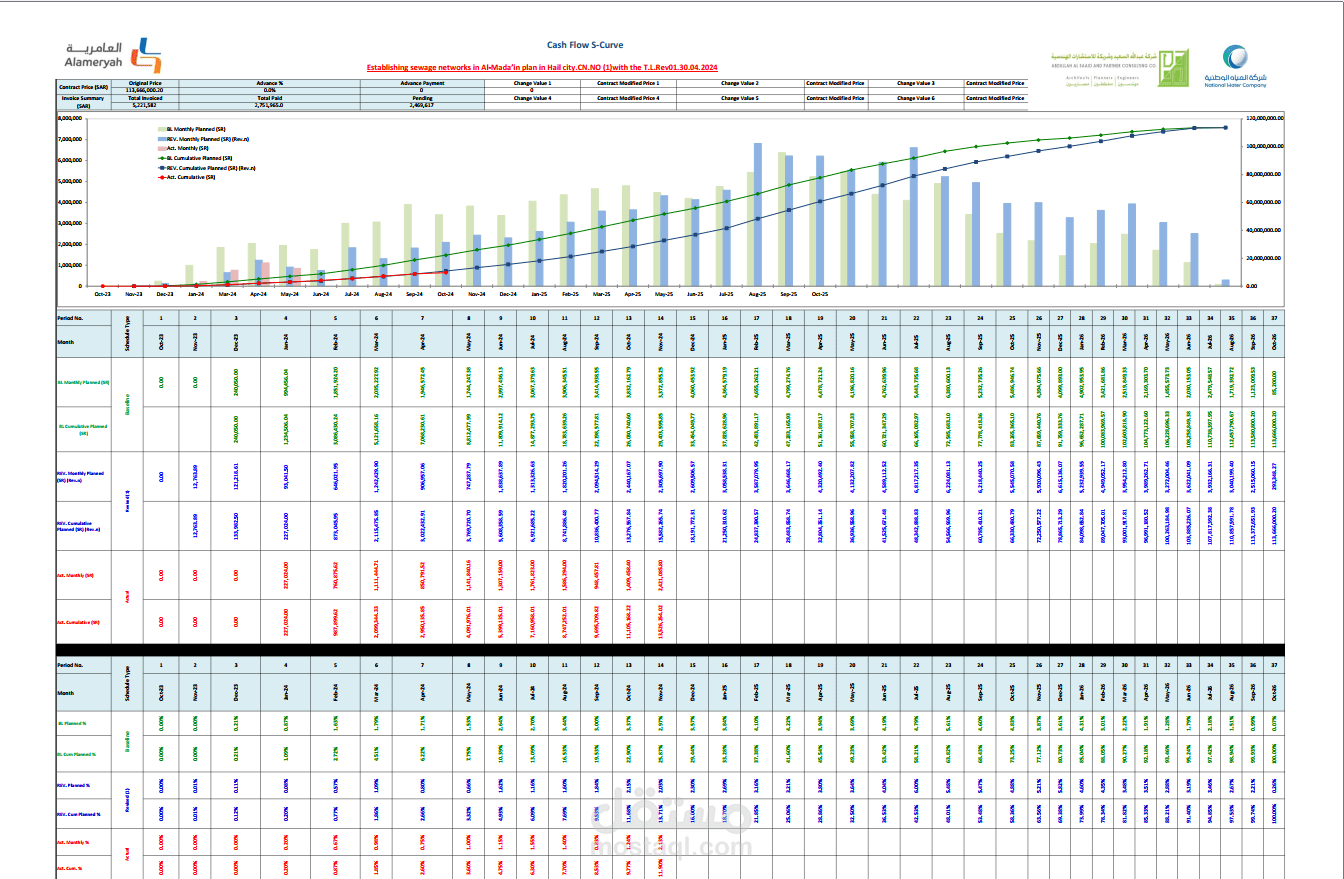Click the 60,000,000.00 right axis label
This screenshot has height=879, width=1344.
click(x=1261, y=202)
